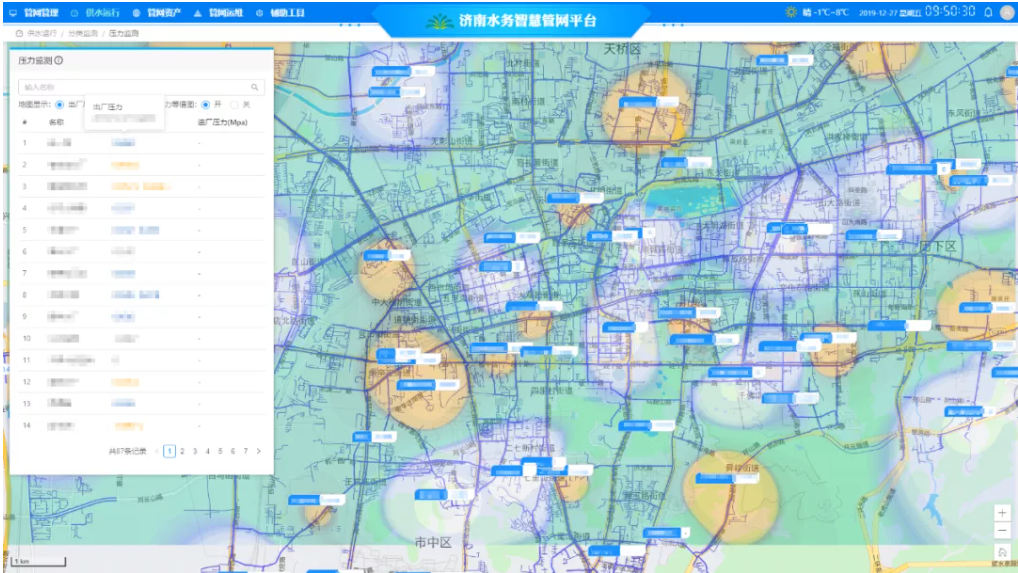Select table row number 3
This screenshot has width=1018, height=573.
pyautogui.click(x=141, y=186)
